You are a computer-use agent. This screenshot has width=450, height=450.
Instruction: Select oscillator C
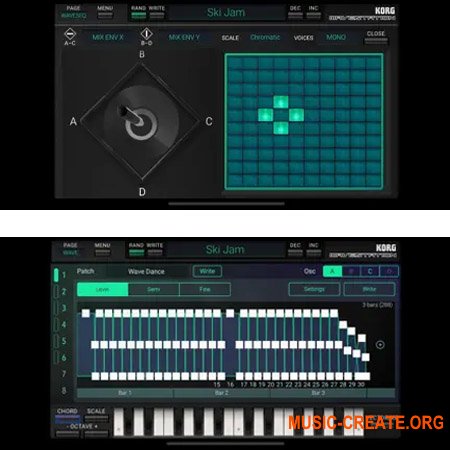coord(370,271)
